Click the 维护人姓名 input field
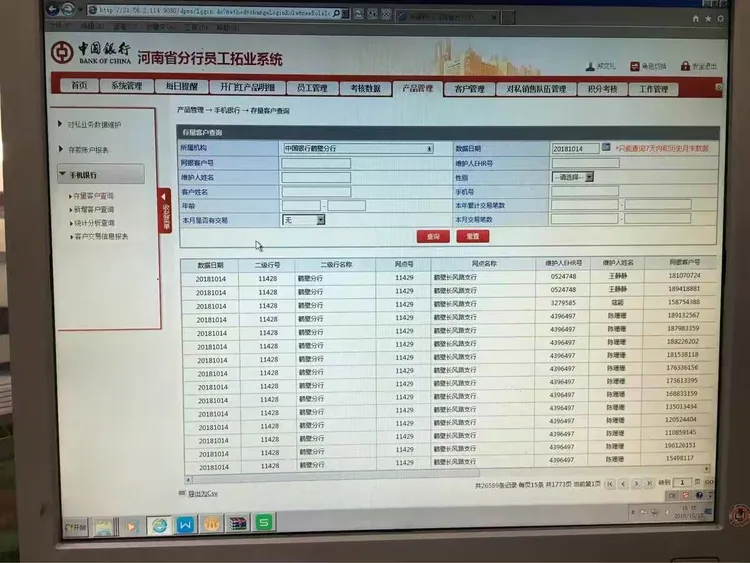The height and width of the screenshot is (563, 750). click(316, 177)
